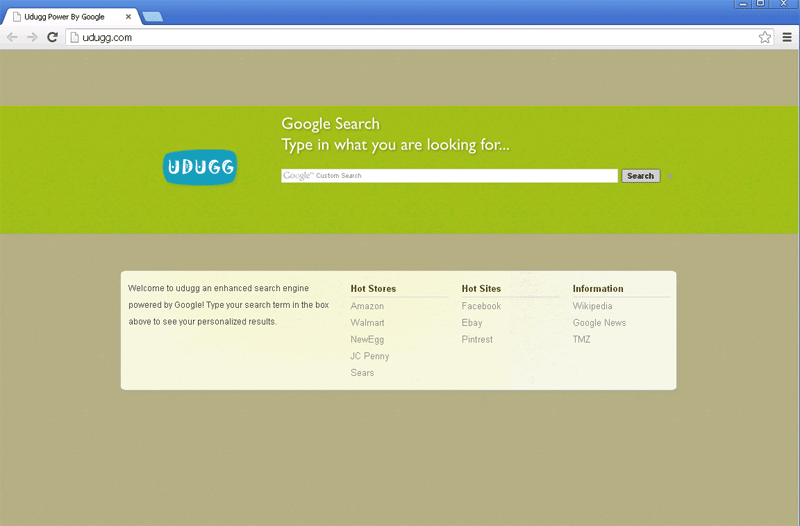Click the address bar showing udugg.com
This screenshot has width=800, height=526.
400,37
